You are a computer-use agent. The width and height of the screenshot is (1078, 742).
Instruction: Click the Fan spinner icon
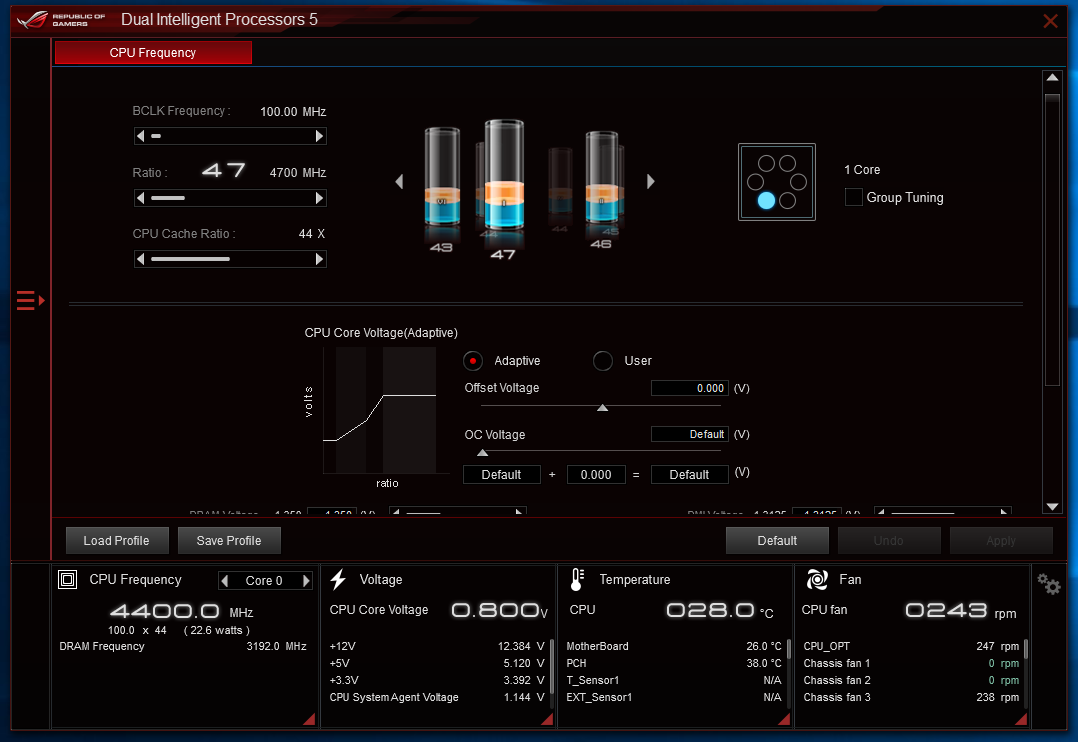(817, 580)
